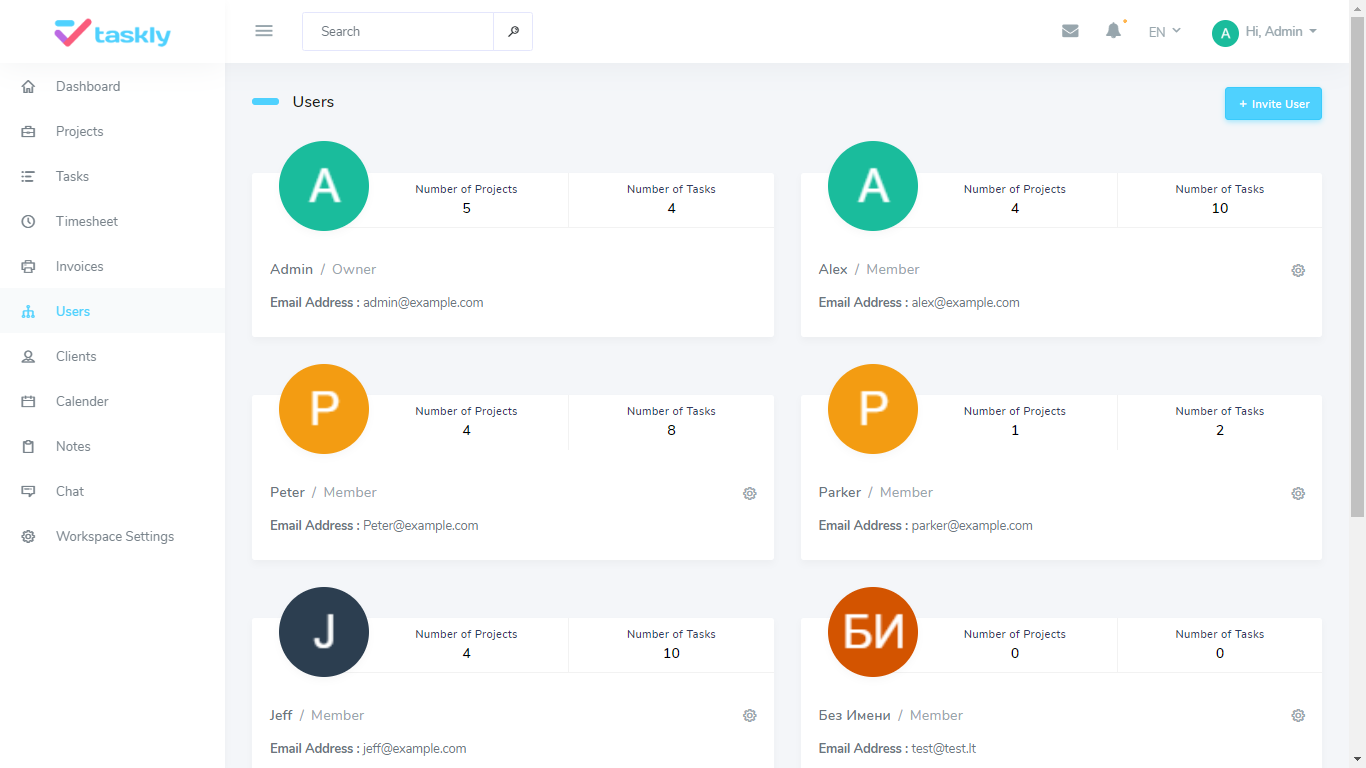Open settings gear on Peter's card
This screenshot has height=768, width=1366.
tap(749, 493)
